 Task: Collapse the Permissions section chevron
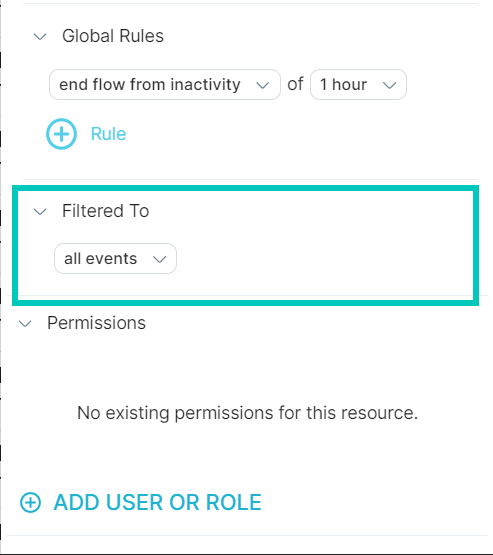click(x=25, y=324)
